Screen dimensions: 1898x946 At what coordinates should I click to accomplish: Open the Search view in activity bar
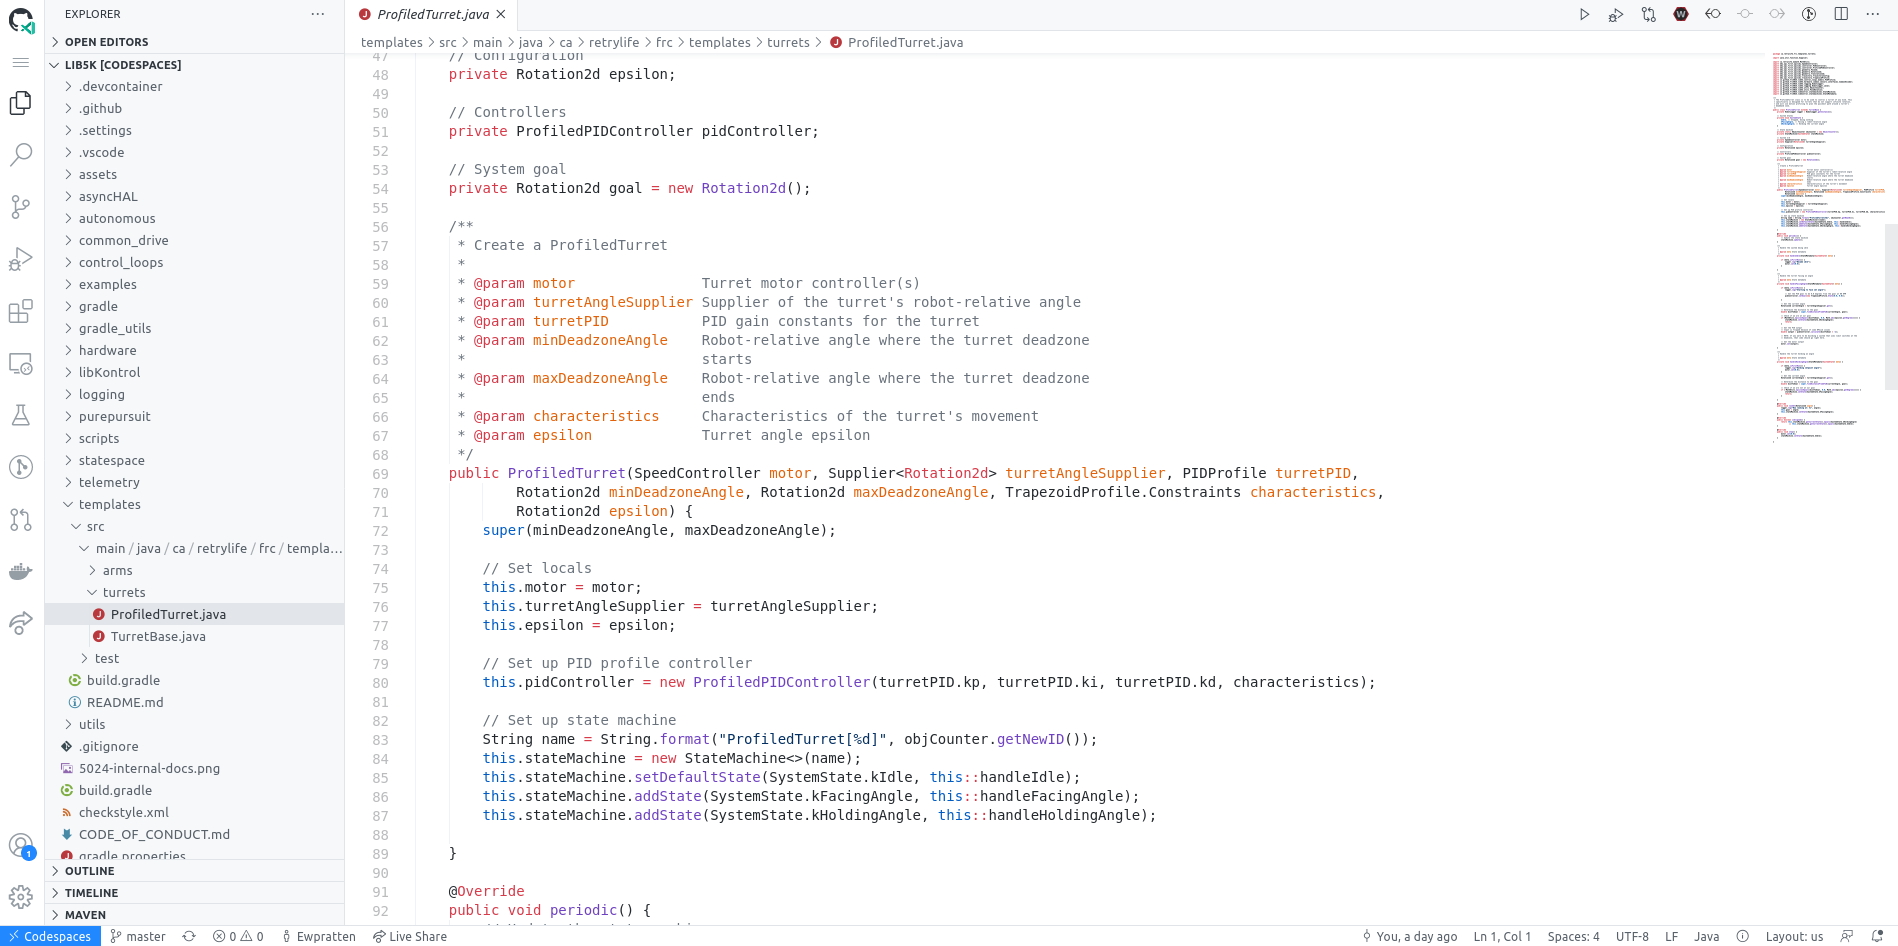click(21, 154)
